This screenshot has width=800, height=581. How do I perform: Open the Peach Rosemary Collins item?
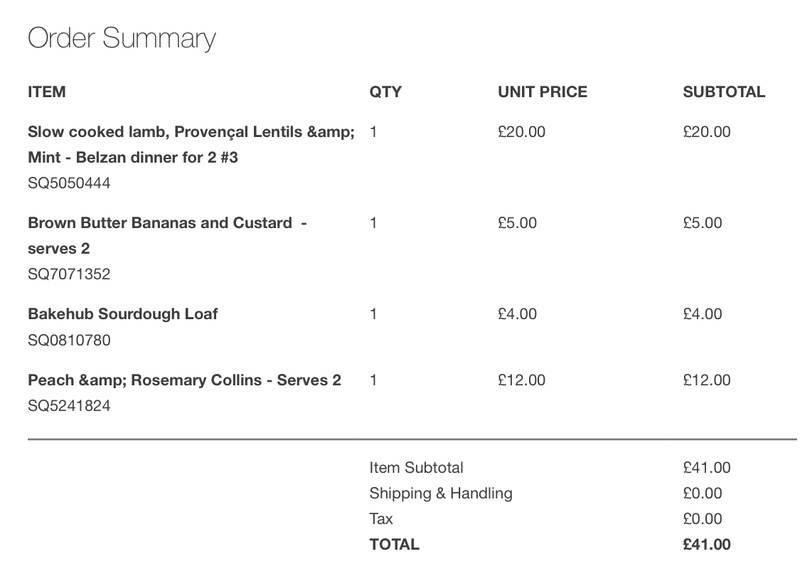(185, 380)
